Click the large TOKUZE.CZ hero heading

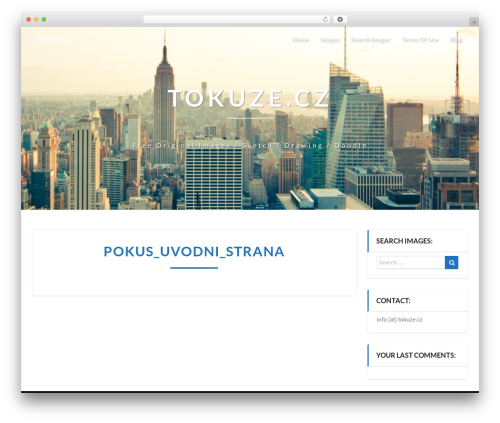coord(249,99)
